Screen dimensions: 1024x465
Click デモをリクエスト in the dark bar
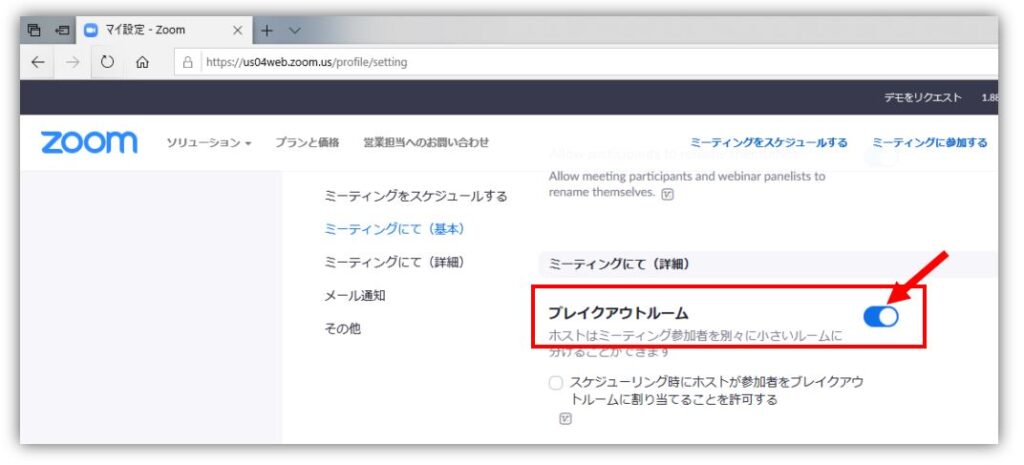click(x=923, y=97)
